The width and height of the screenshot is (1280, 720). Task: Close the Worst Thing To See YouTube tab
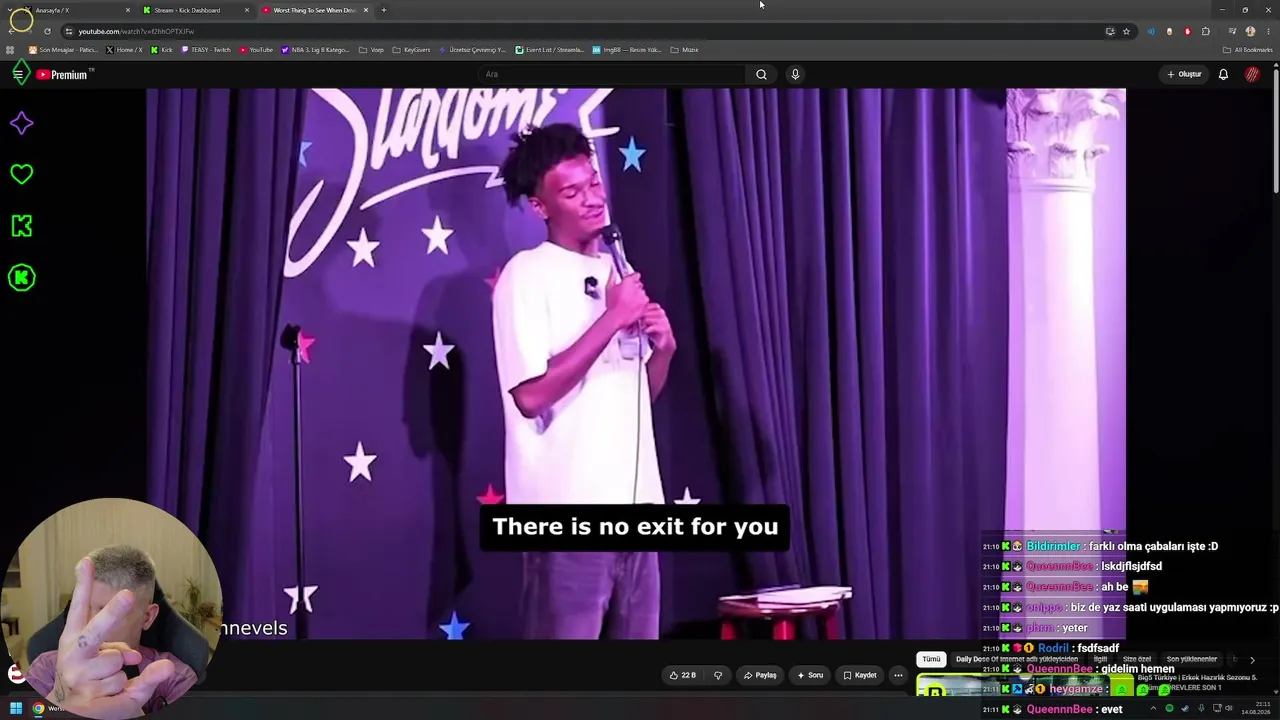[366, 10]
